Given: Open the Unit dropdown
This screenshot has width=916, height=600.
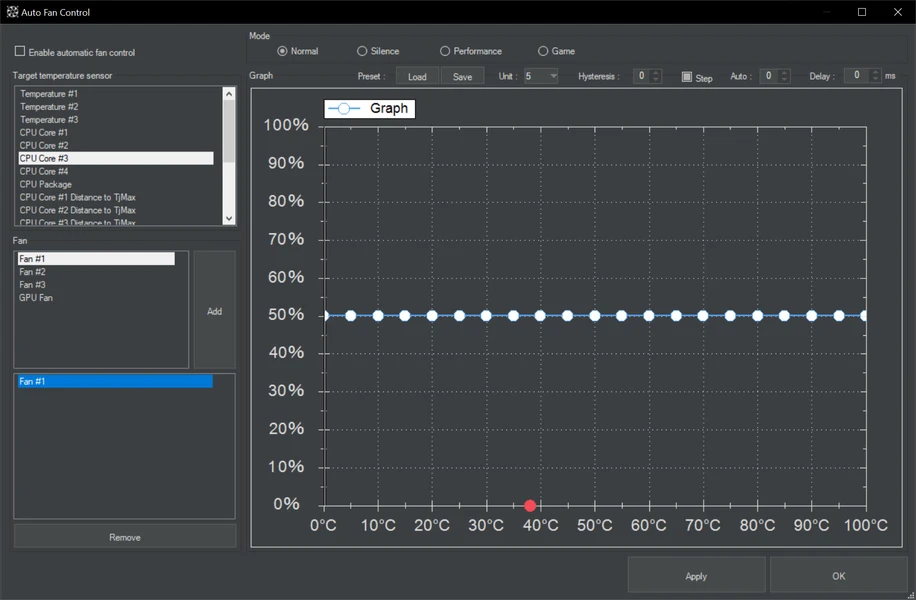Looking at the screenshot, I should [x=553, y=76].
